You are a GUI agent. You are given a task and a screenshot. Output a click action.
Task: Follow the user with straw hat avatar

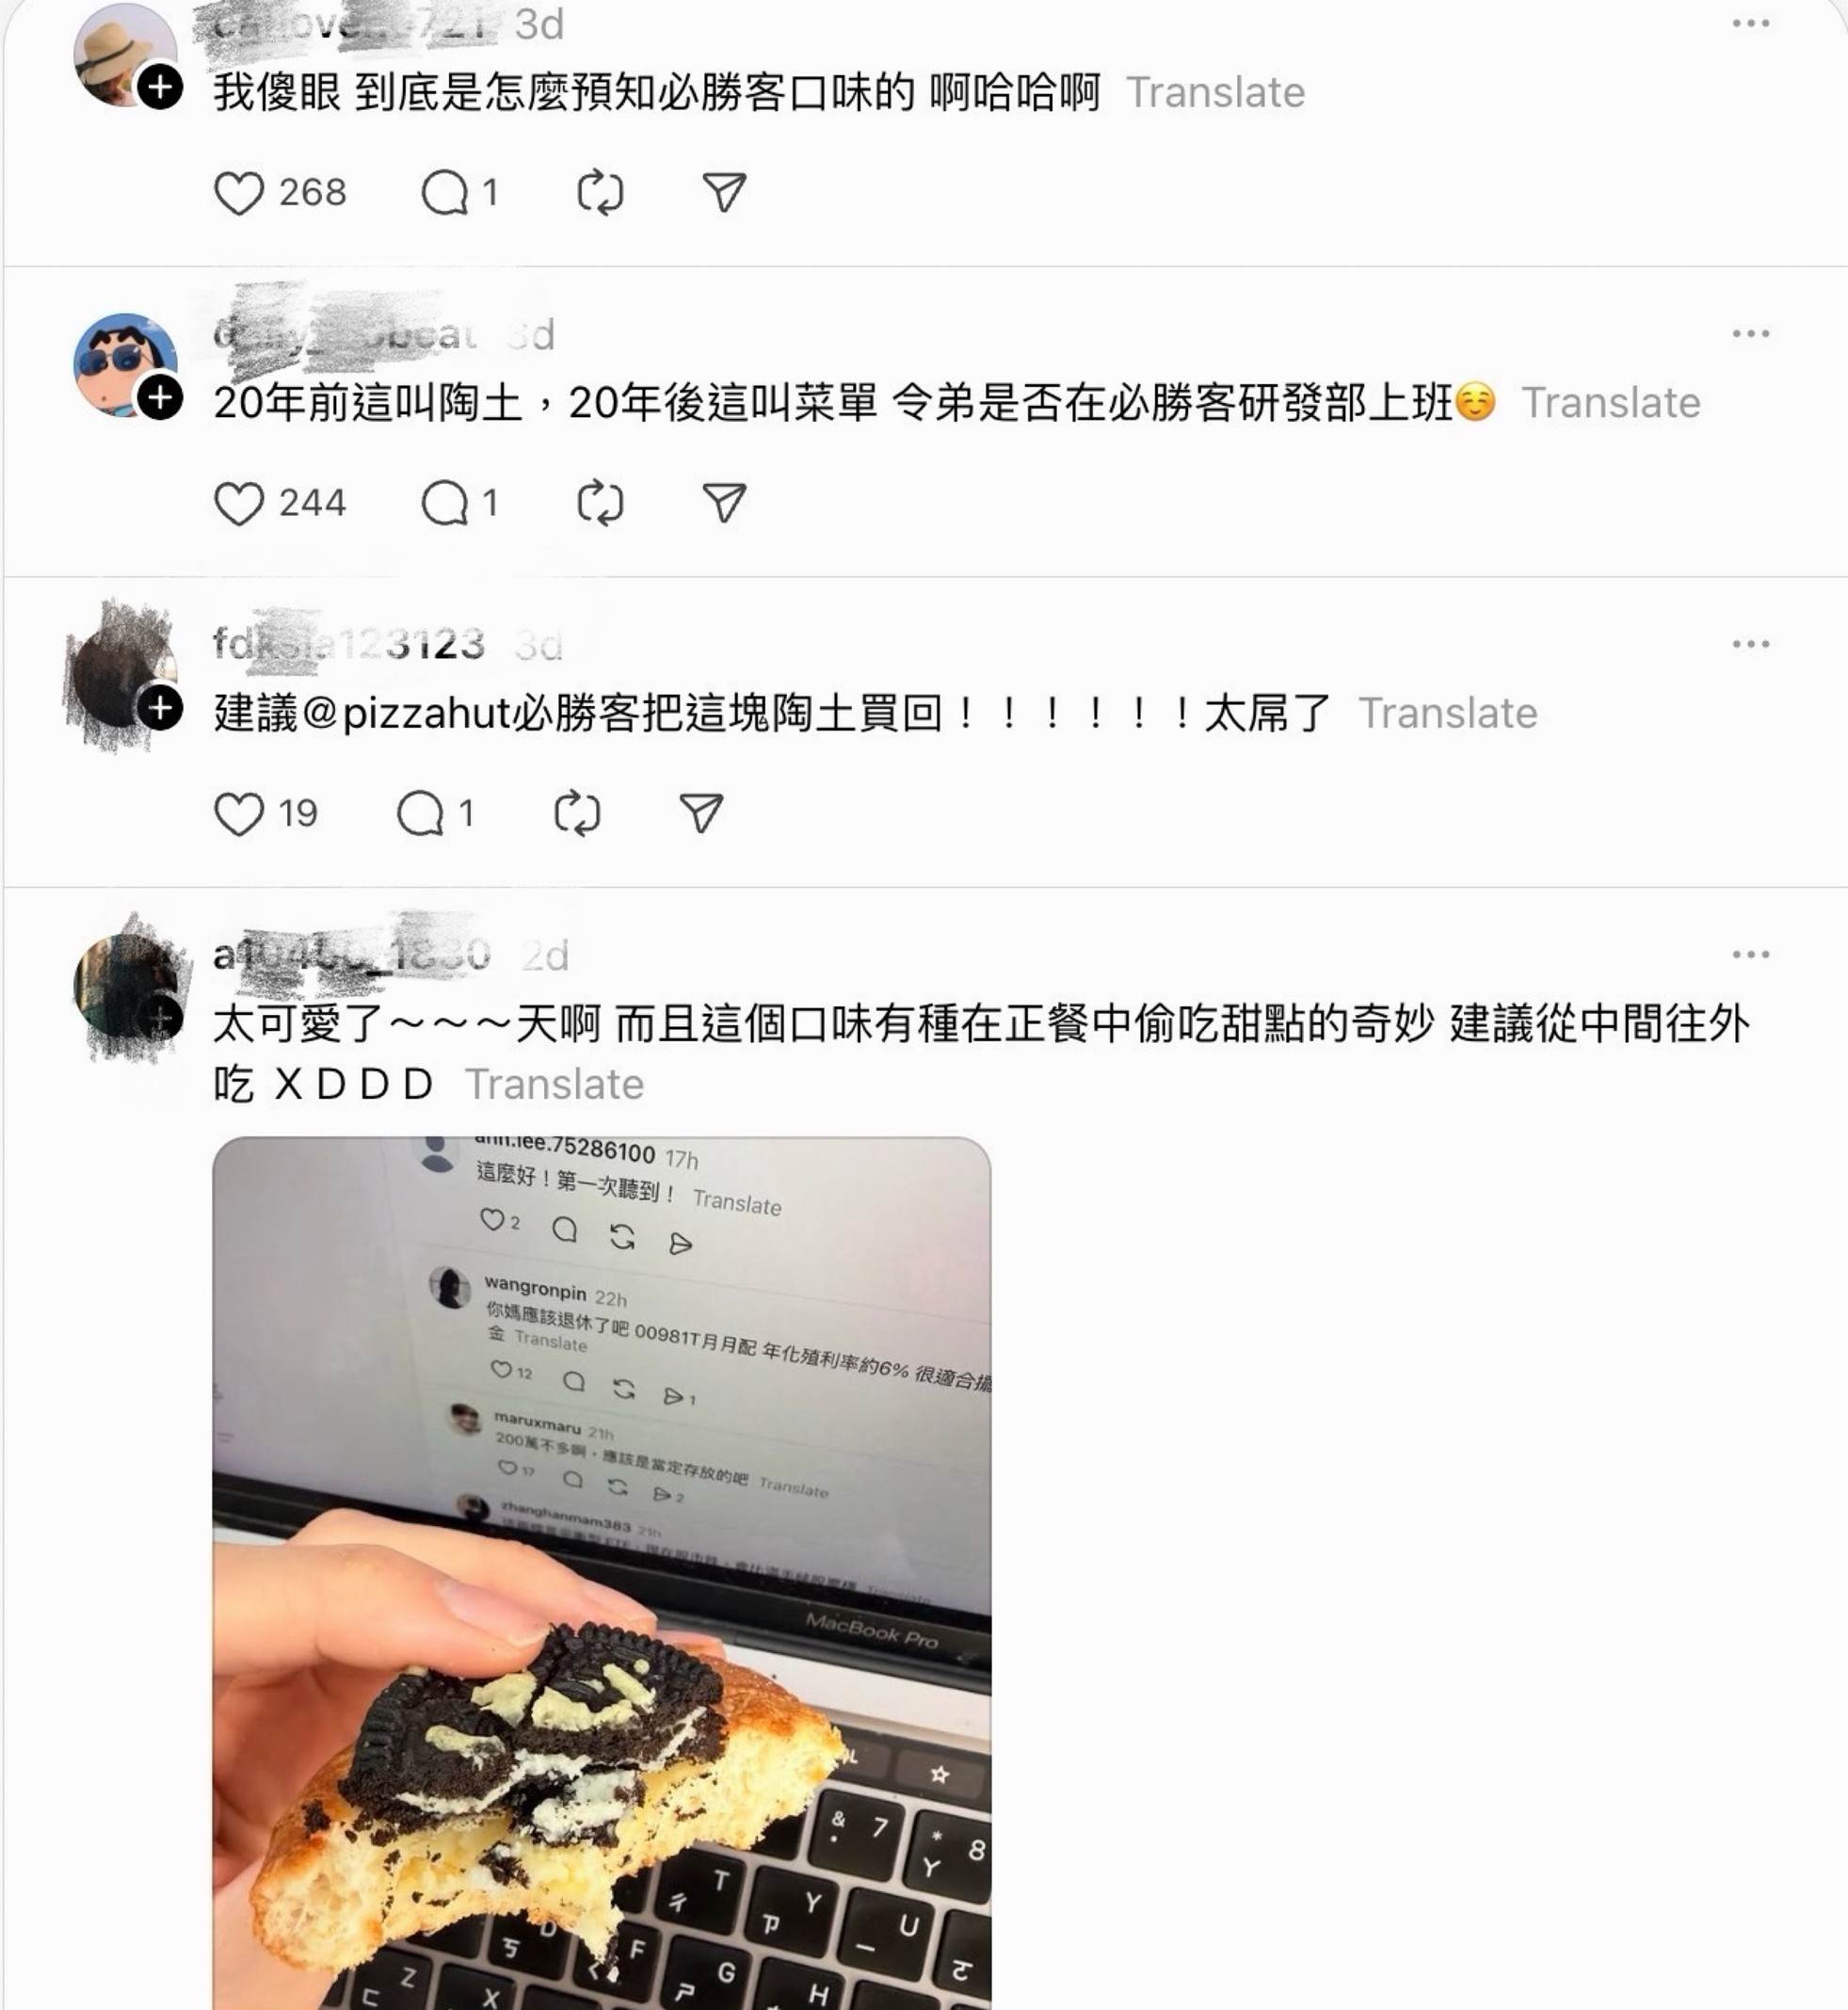(x=160, y=87)
